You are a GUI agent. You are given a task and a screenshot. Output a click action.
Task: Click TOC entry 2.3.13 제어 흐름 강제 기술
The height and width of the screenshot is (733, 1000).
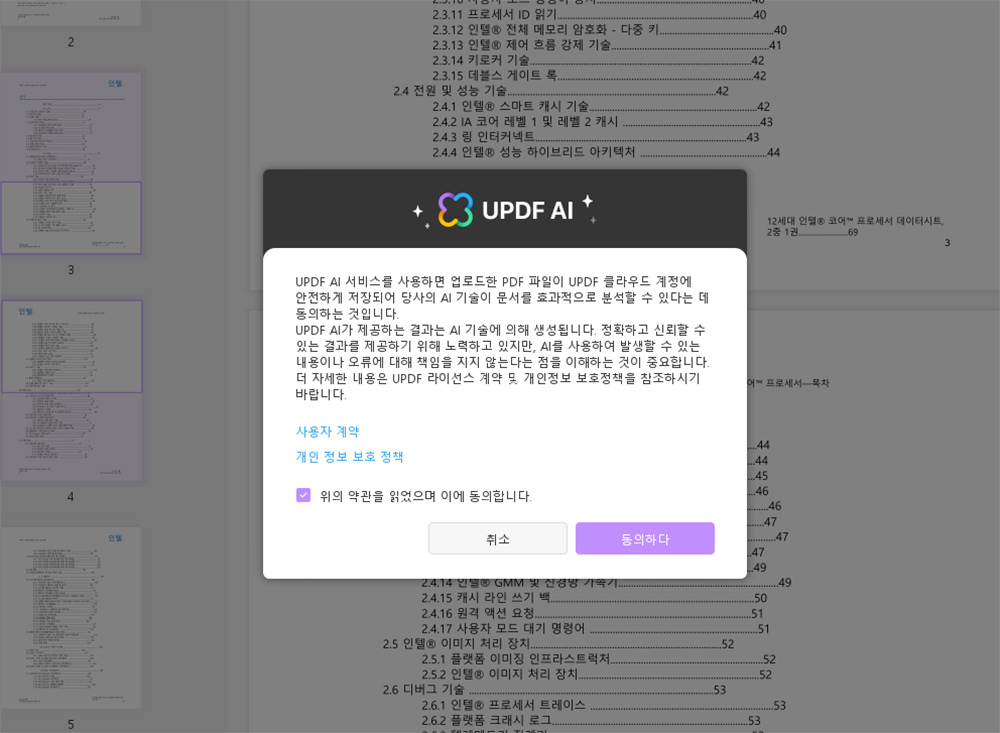[607, 45]
